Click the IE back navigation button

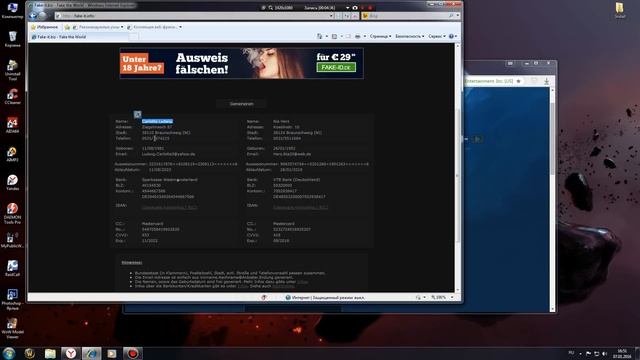33,16
